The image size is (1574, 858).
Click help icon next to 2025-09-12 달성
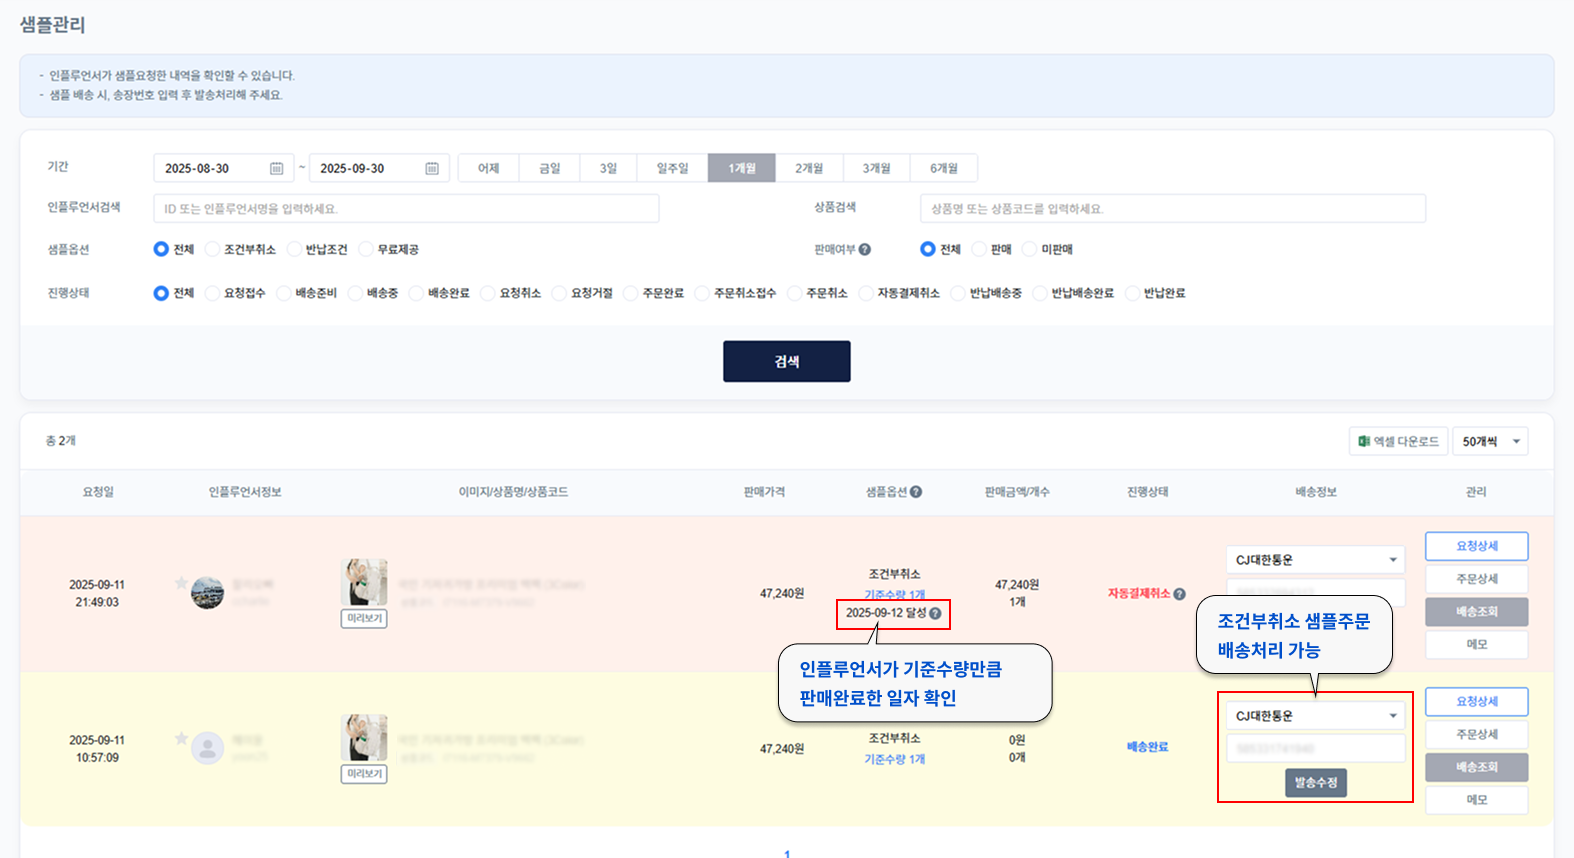click(x=935, y=614)
